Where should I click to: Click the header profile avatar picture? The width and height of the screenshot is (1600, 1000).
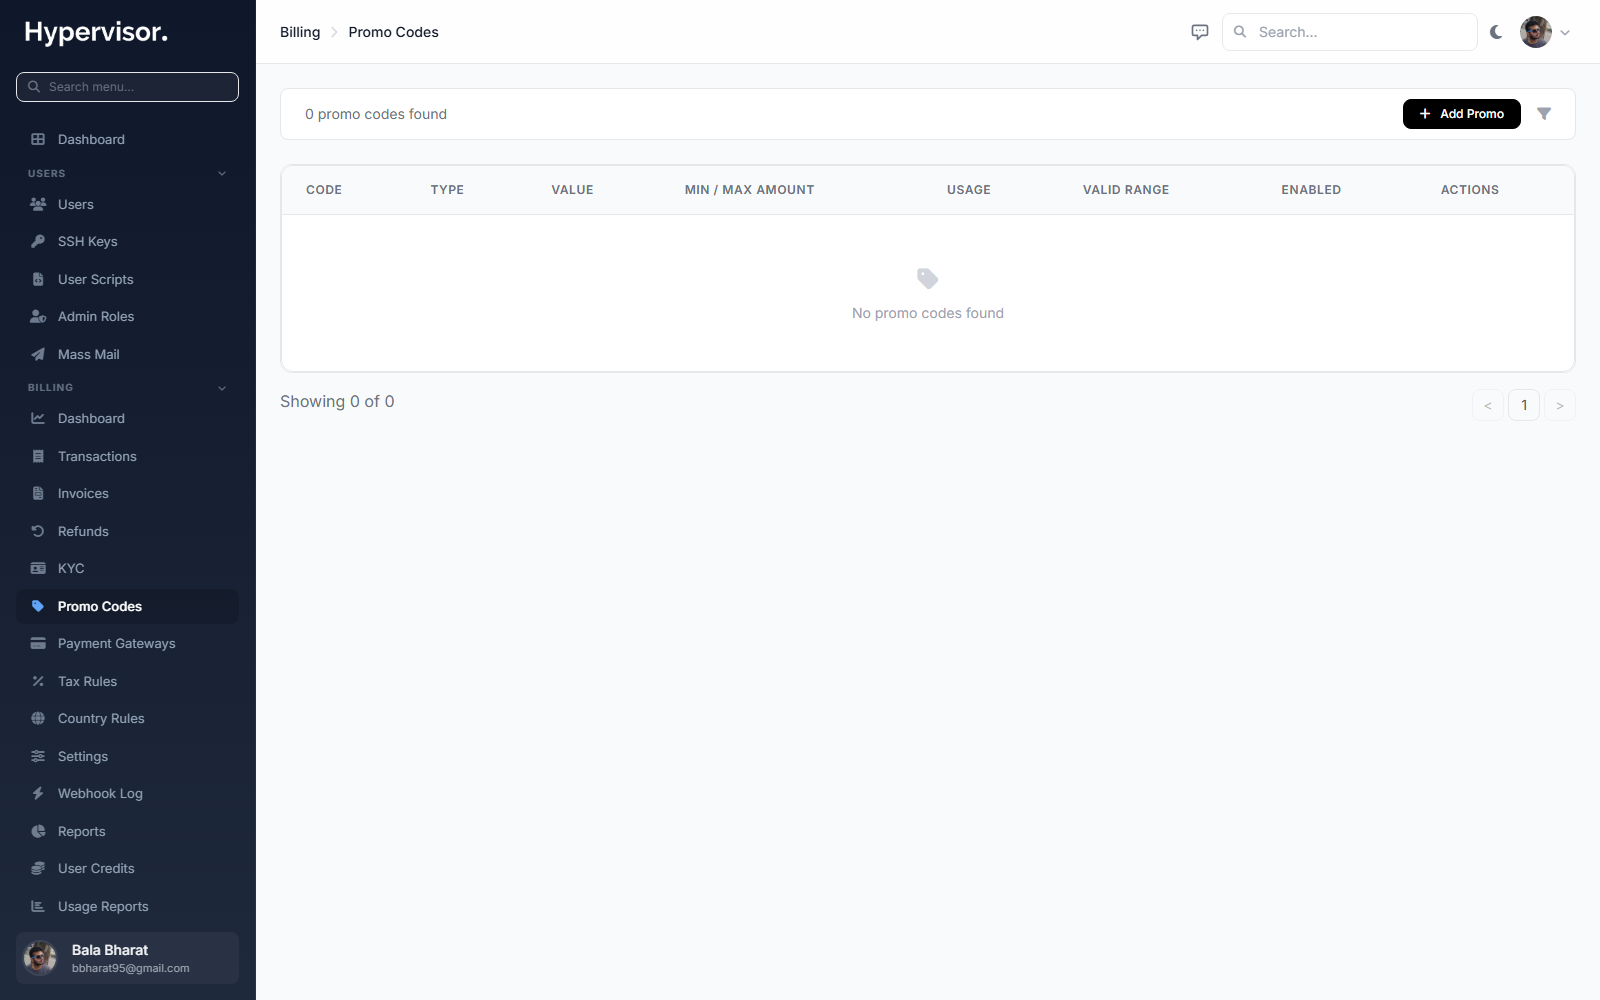(1536, 32)
